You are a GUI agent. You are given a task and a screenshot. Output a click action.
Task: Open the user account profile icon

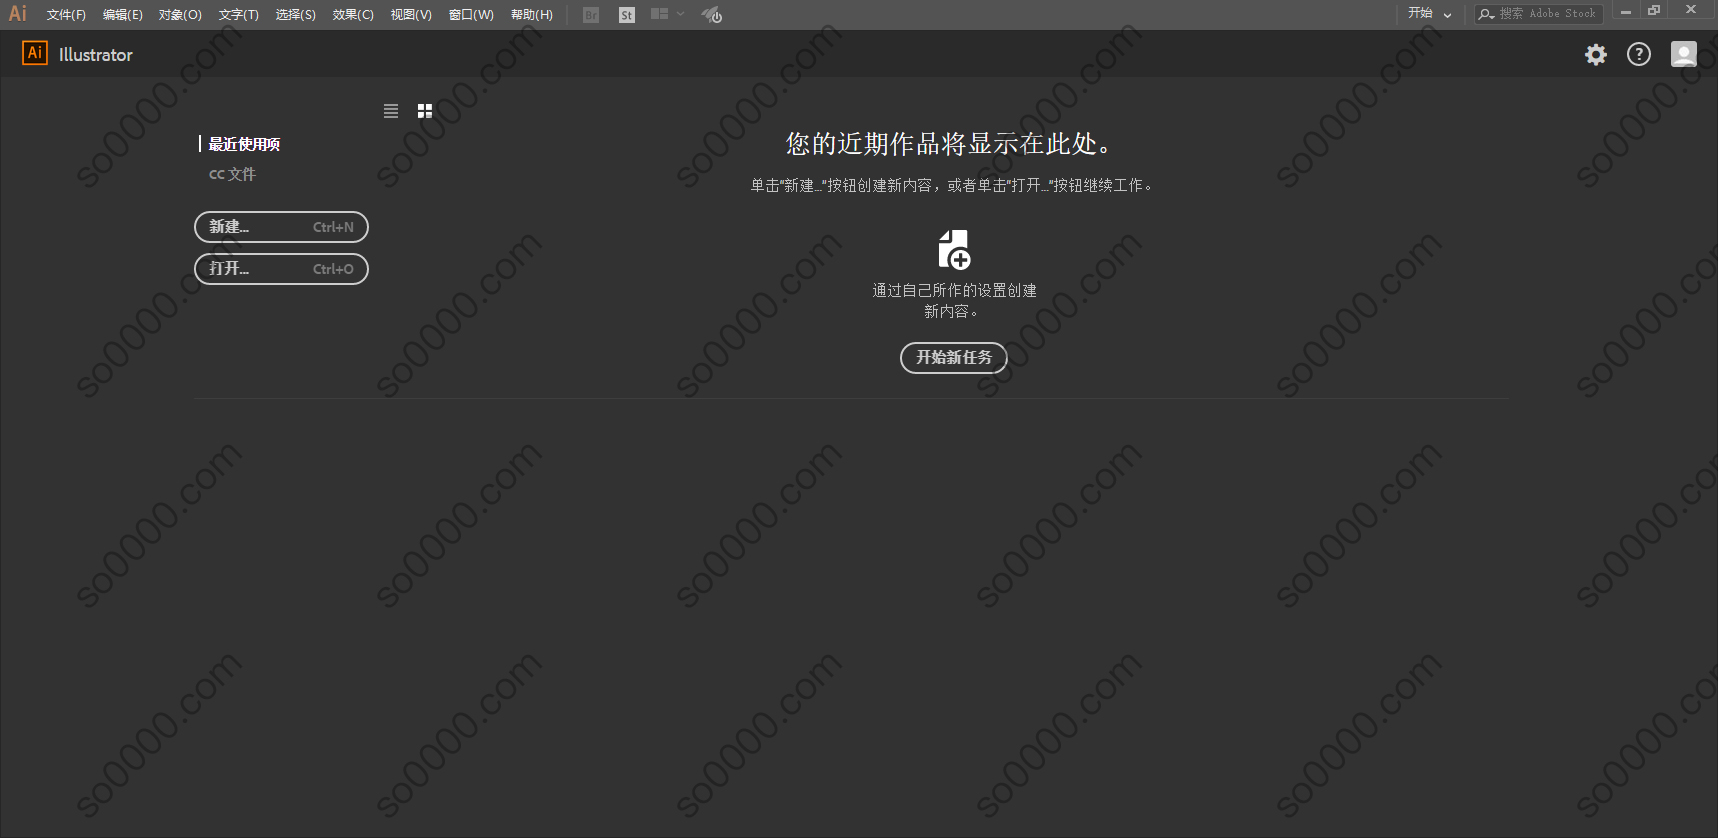(x=1684, y=55)
